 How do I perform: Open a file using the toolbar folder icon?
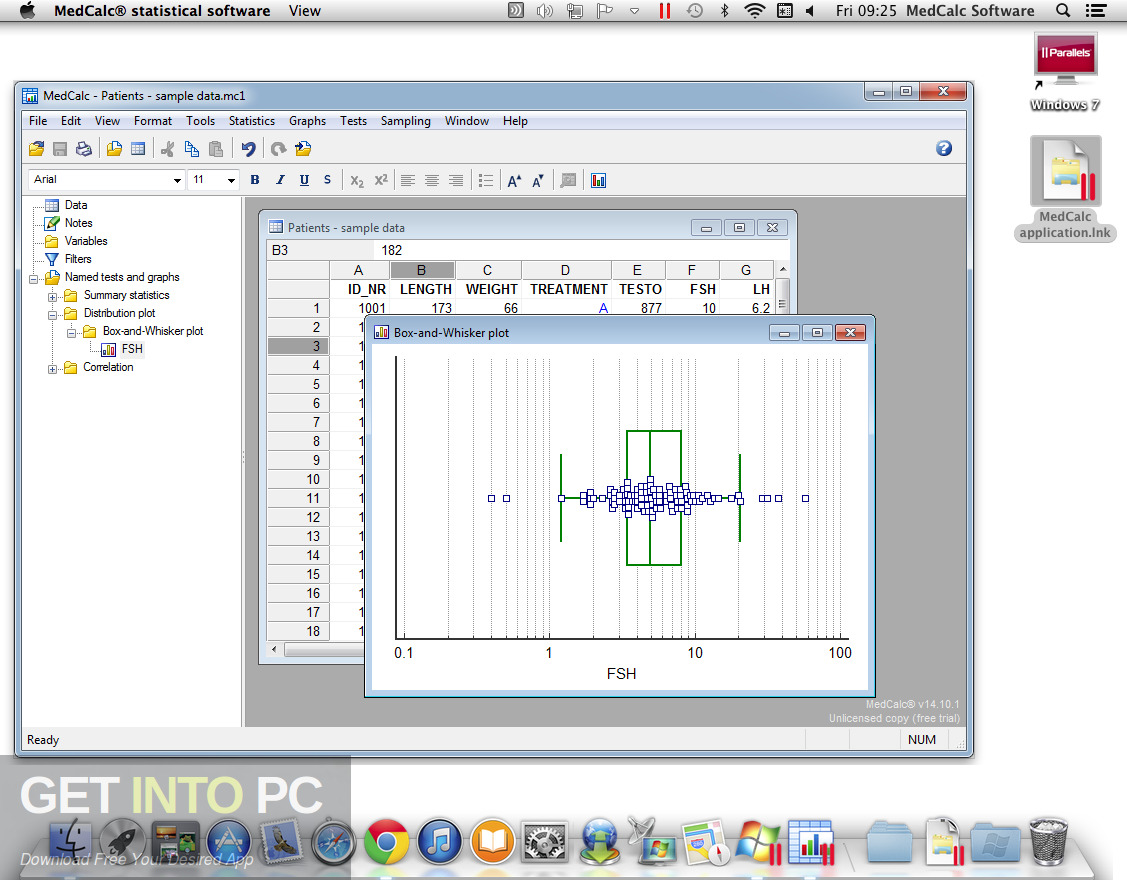36,149
